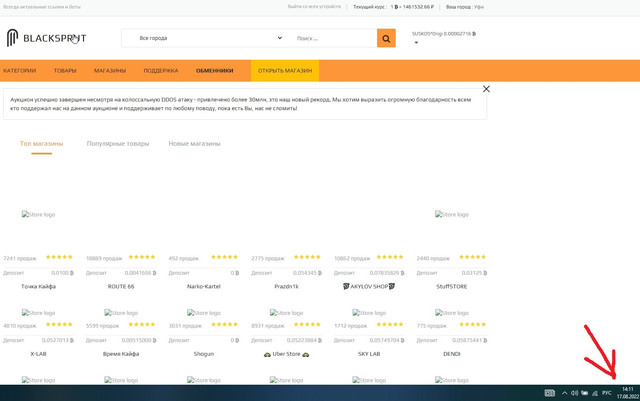640x401 pixels.
Task: Close the auction announcement banner
Action: 486,89
